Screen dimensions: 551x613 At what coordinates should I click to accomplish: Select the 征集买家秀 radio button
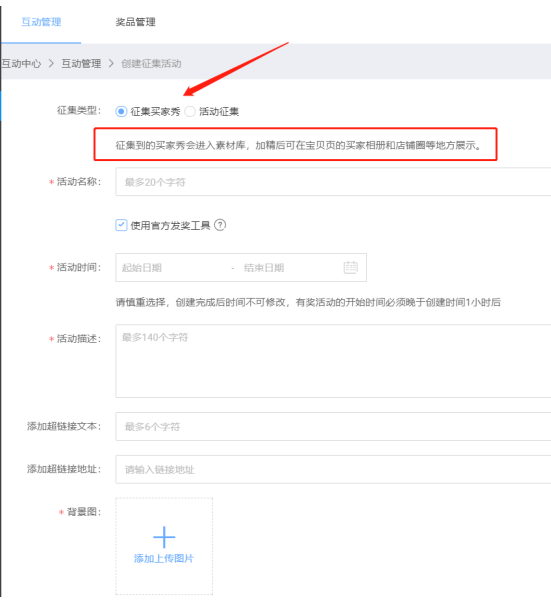point(121,111)
